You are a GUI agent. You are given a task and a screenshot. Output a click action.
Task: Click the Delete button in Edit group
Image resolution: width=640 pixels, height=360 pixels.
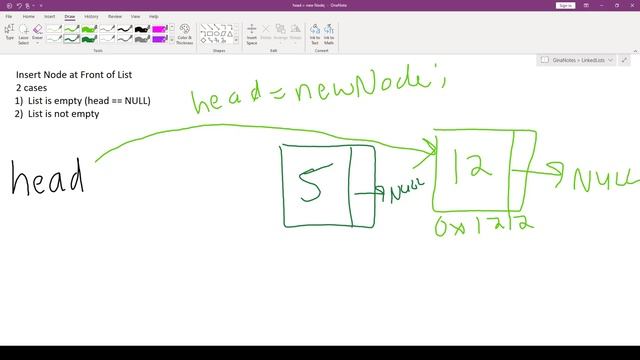point(266,32)
